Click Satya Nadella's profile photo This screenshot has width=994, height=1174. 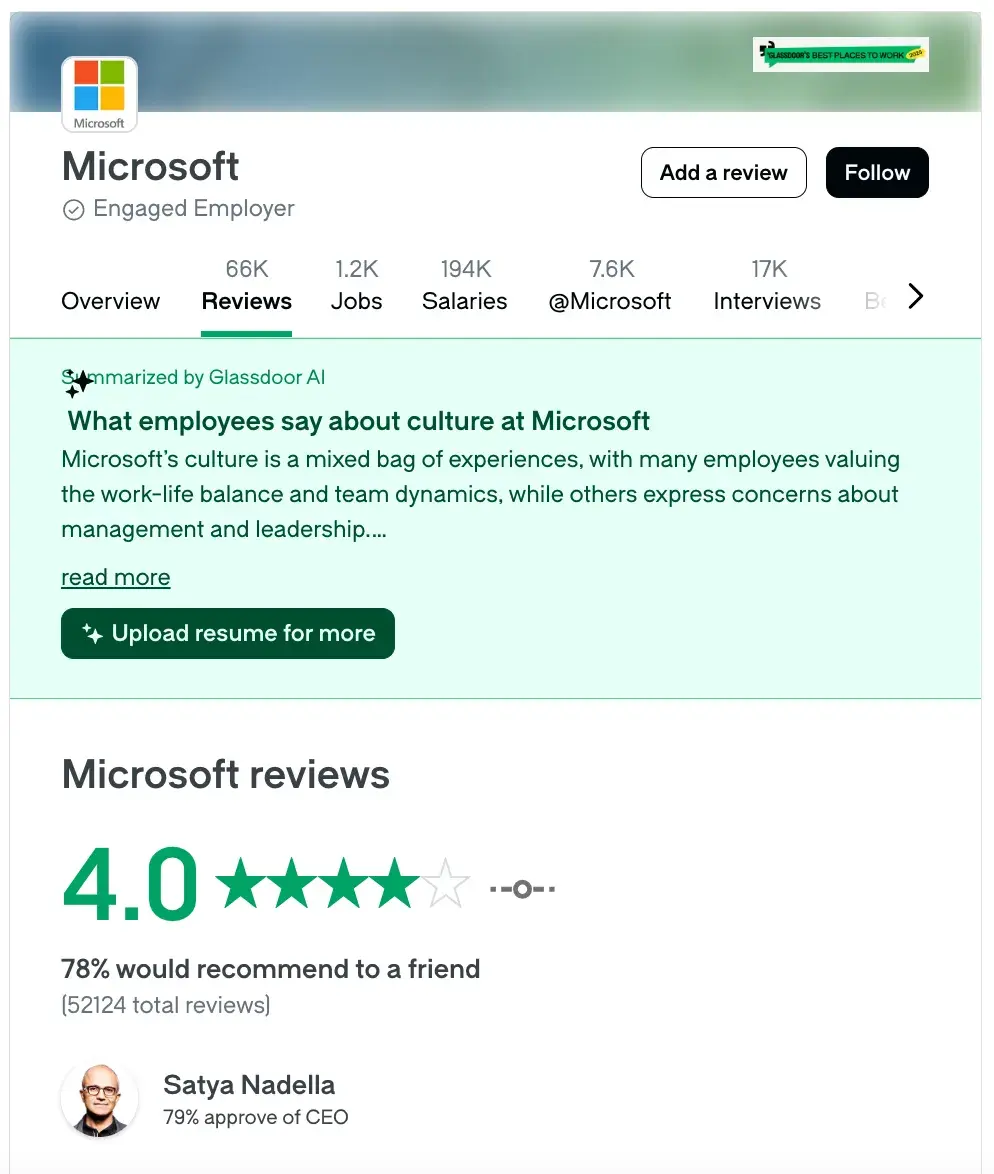click(x=99, y=1099)
